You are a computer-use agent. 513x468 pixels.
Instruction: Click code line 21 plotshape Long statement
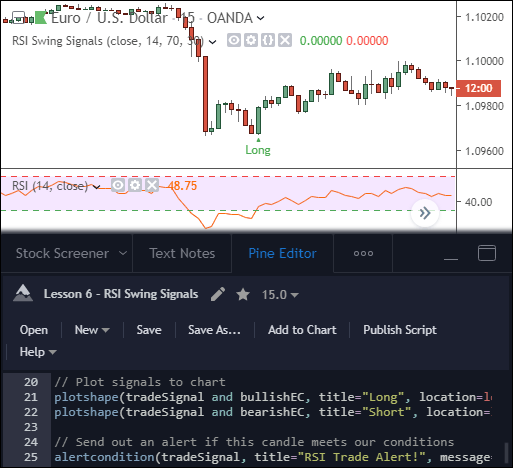[273, 397]
